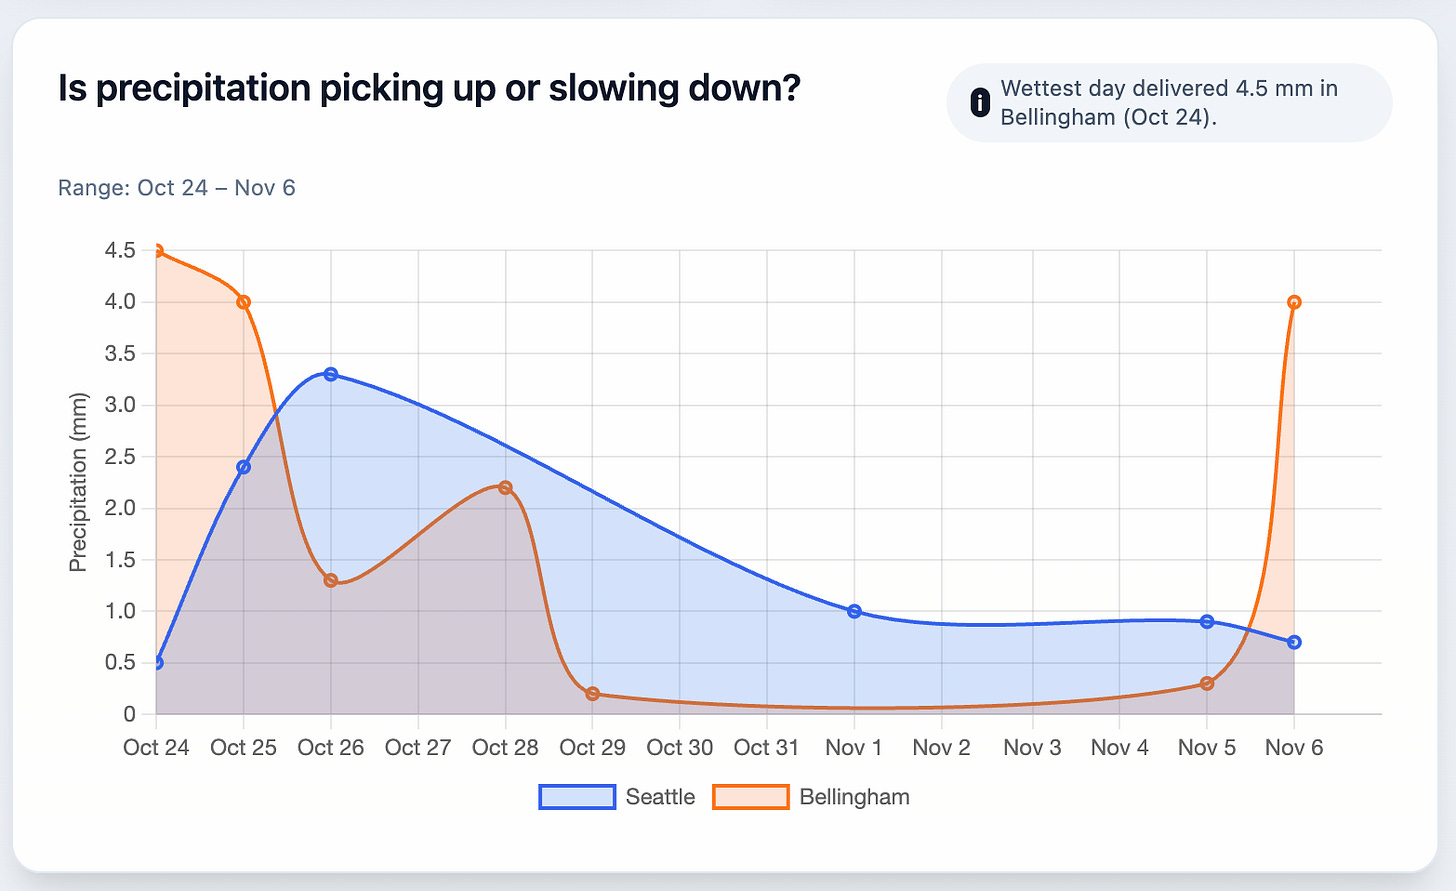Select Bellingham's Oct 25 point at 4.0 mm
The width and height of the screenshot is (1456, 891).
(244, 302)
